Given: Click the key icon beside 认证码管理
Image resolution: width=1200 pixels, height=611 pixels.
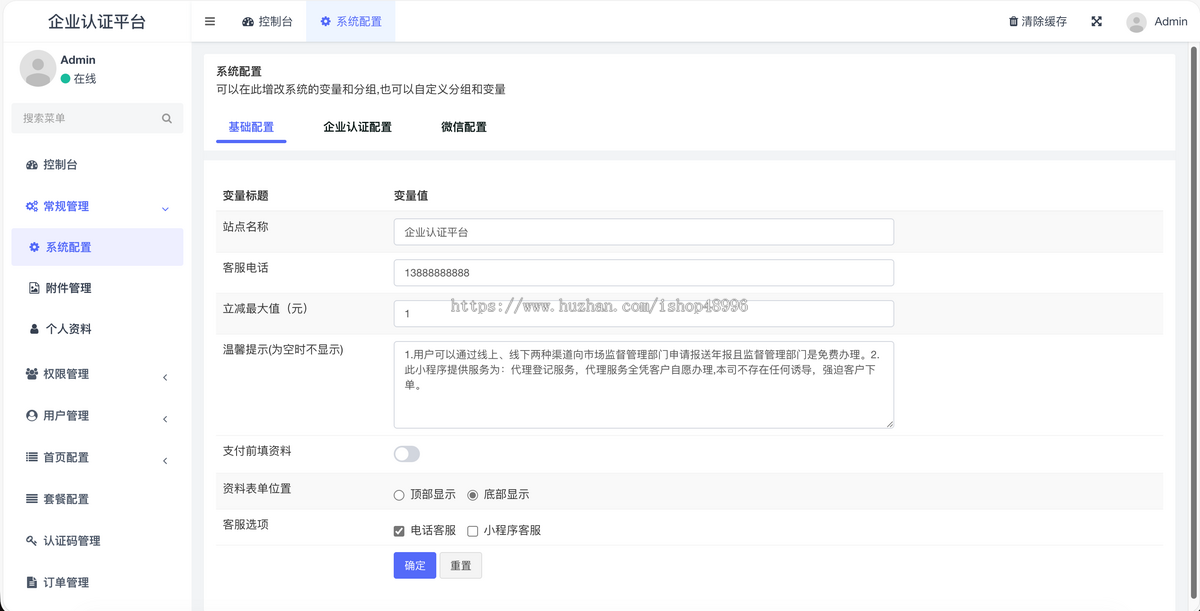Looking at the screenshot, I should pyautogui.click(x=32, y=541).
